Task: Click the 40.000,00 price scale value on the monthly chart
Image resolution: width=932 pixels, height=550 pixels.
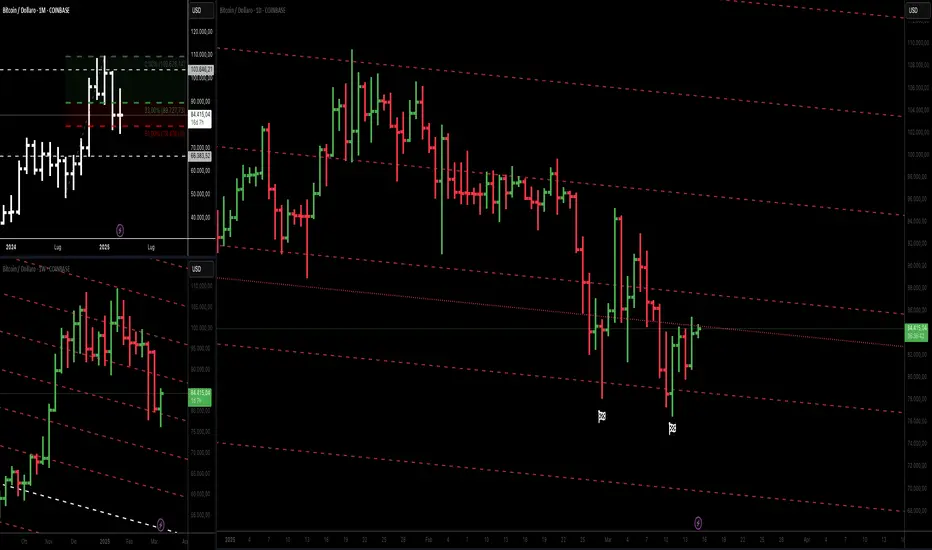Action: click(x=200, y=218)
